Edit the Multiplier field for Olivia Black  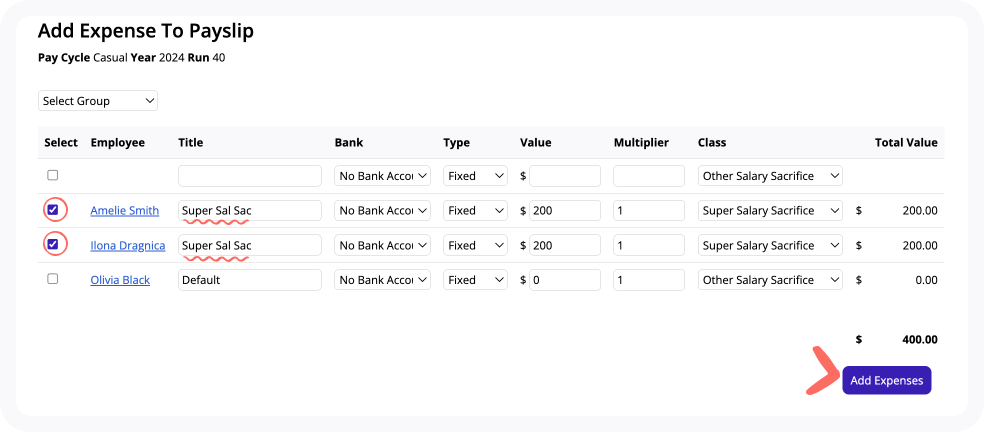tap(649, 280)
